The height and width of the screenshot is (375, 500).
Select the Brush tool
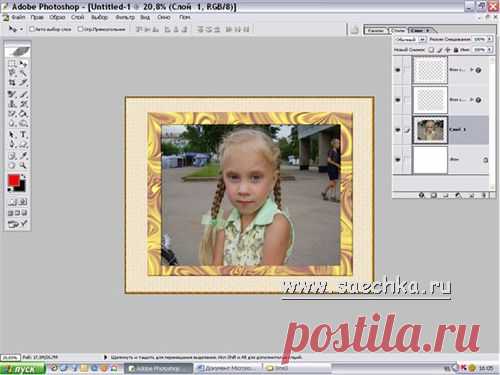point(23,94)
